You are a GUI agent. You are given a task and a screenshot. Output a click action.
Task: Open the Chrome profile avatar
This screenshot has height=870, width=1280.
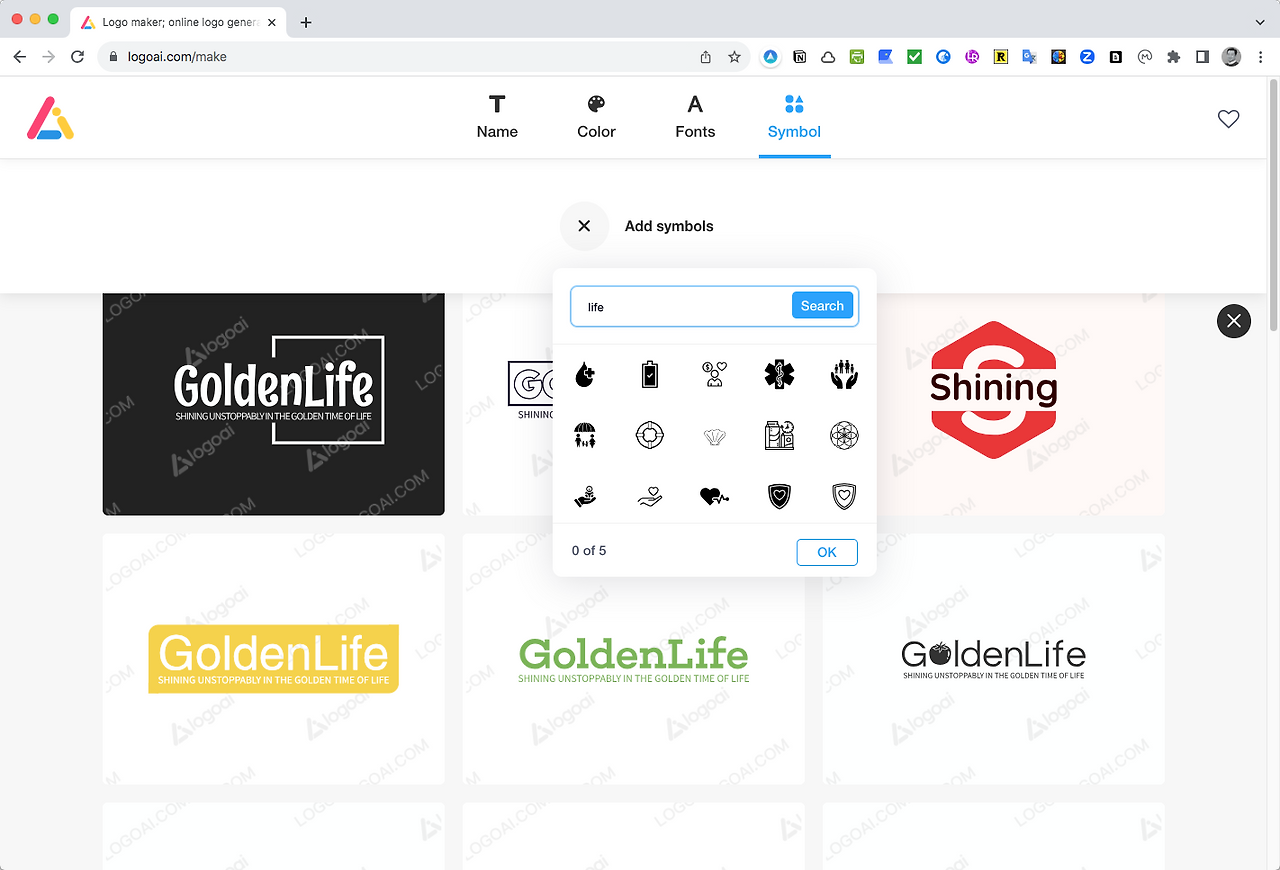pos(1231,57)
